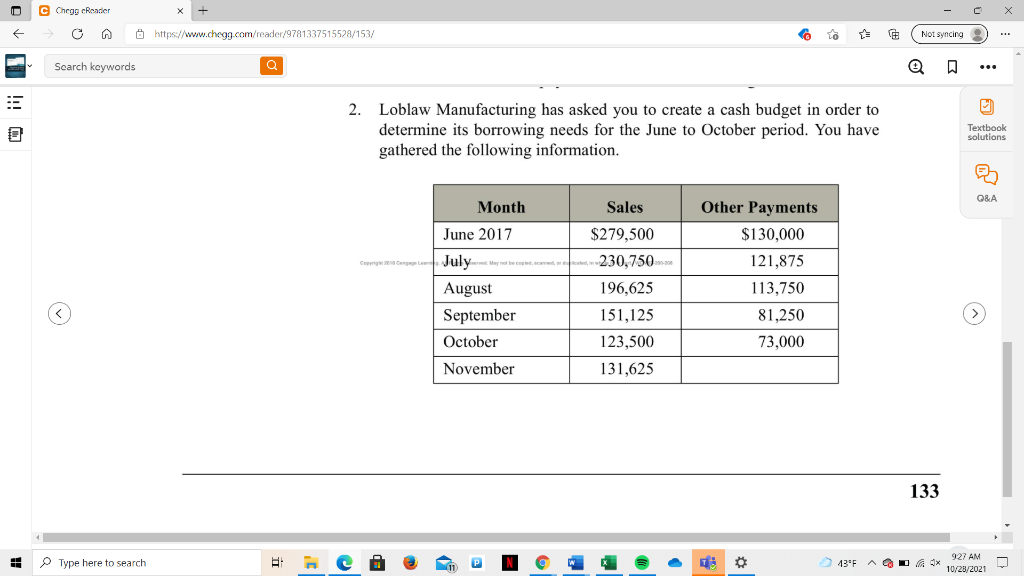The image size is (1024, 576).
Task: Go to the next page arrow
Action: 974,313
